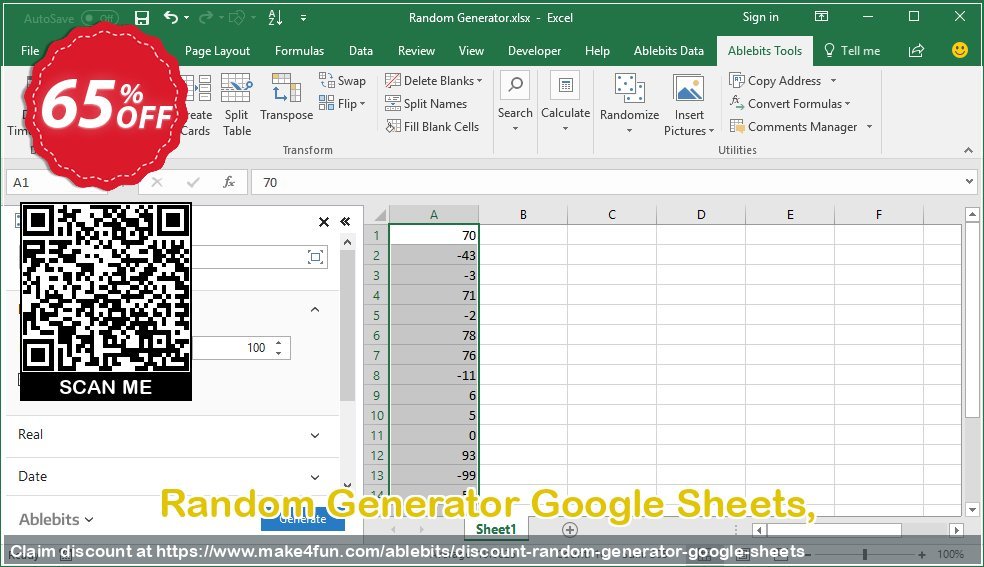This screenshot has height=567, width=984.
Task: Click Tell me search box
Action: (852, 51)
